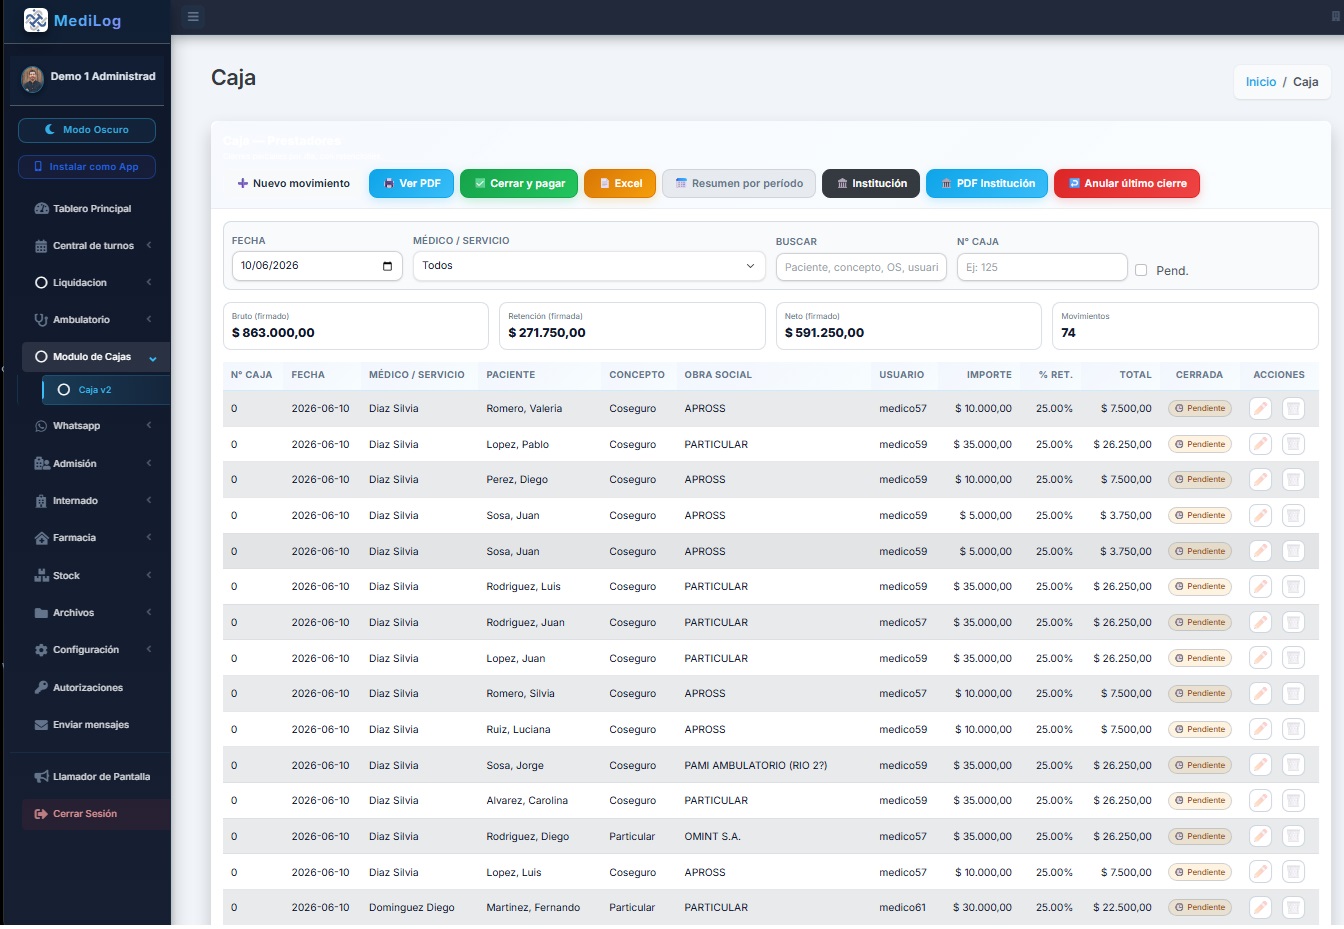The height and width of the screenshot is (929, 1344).
Task: Delete the Martinez, Fernando movement
Action: [x=1293, y=908]
